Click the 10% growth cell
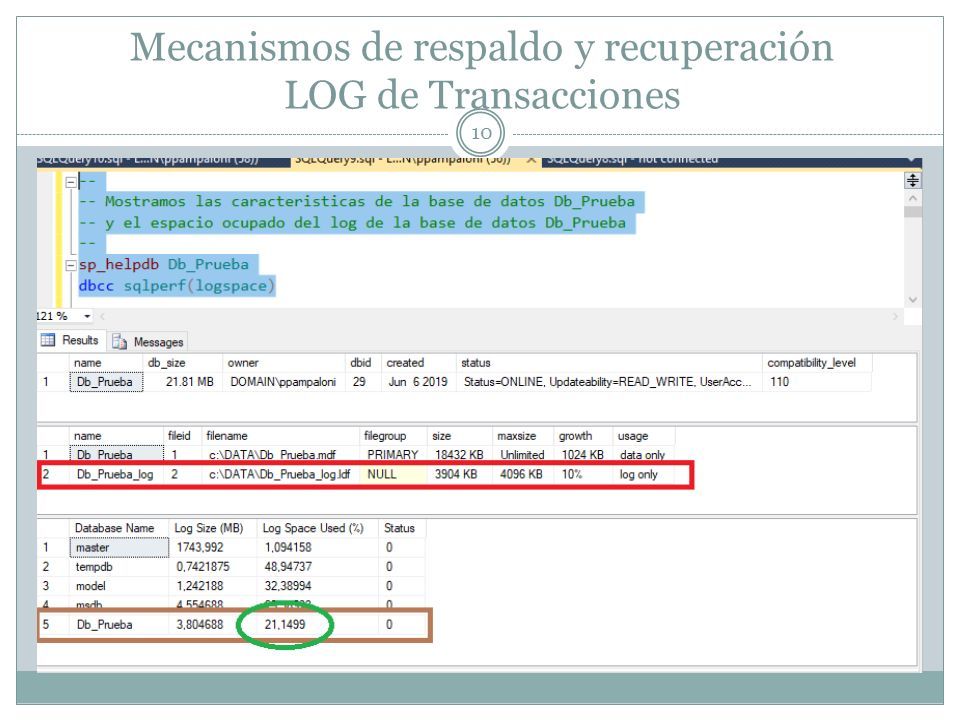This screenshot has width=960, height=720. click(x=583, y=474)
